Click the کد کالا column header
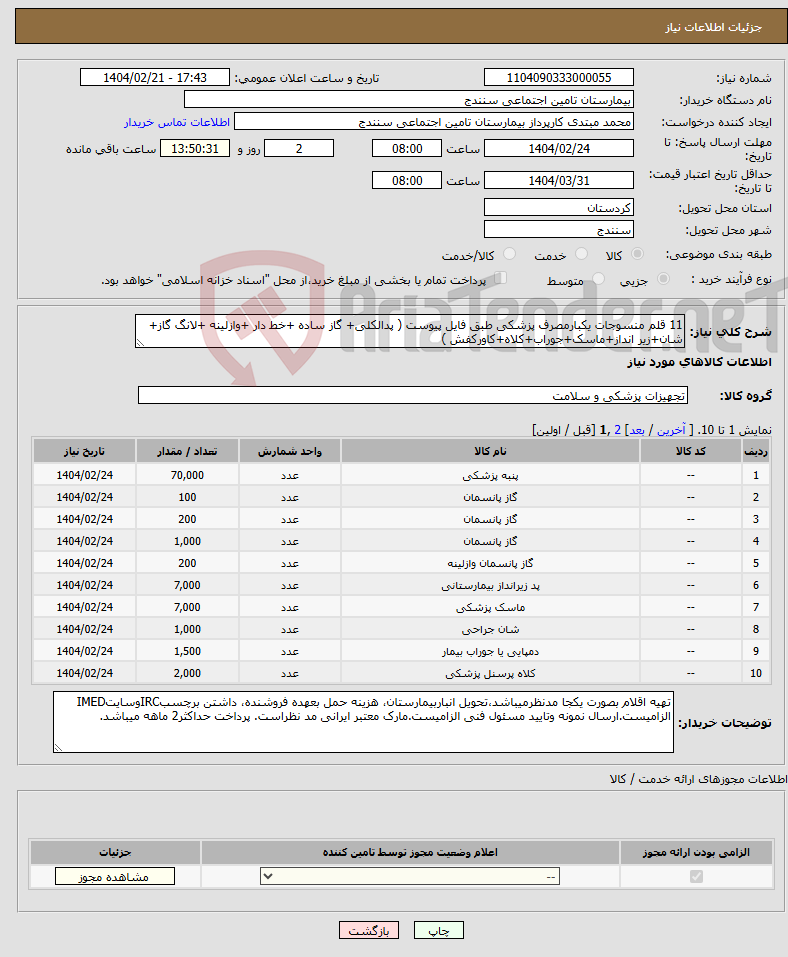The height and width of the screenshot is (957, 788). [690, 451]
